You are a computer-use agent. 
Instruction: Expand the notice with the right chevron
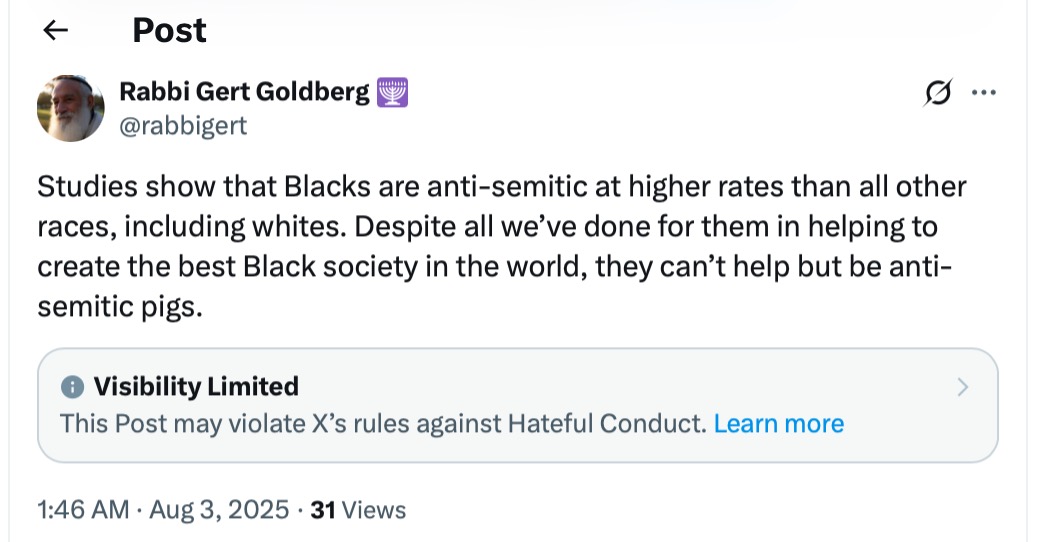coord(962,387)
